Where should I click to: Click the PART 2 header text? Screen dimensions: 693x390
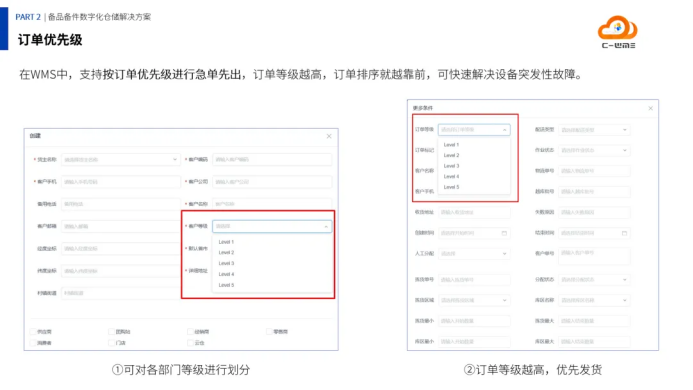pos(28,17)
